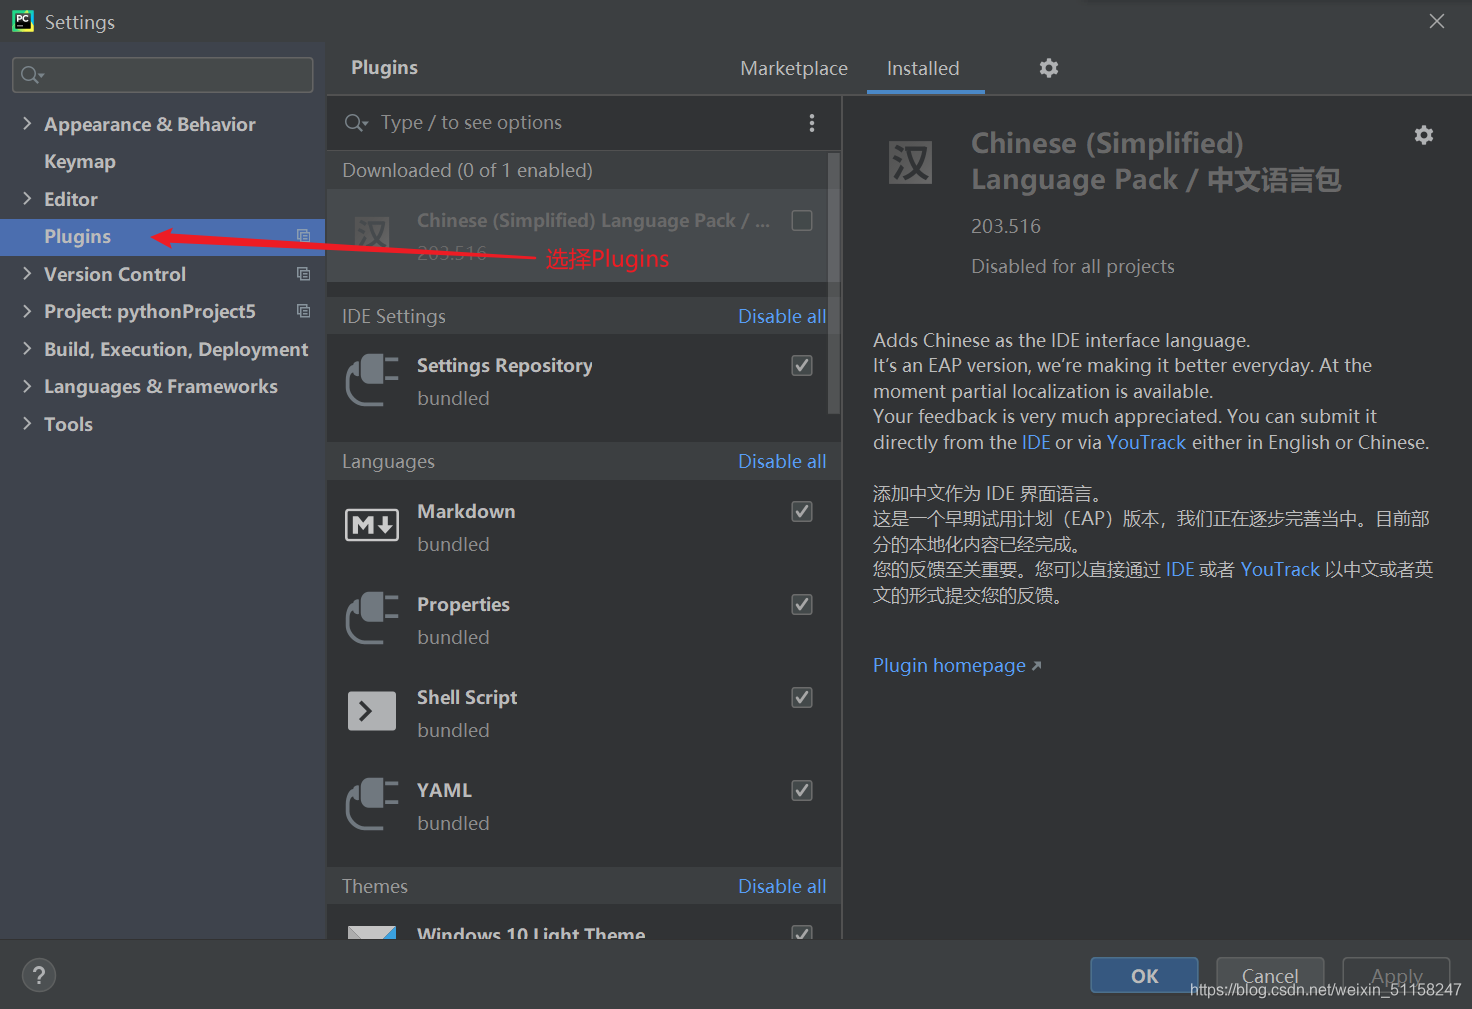Image resolution: width=1472 pixels, height=1009 pixels.
Task: Expand the Version Control node
Action: pyautogui.click(x=27, y=273)
